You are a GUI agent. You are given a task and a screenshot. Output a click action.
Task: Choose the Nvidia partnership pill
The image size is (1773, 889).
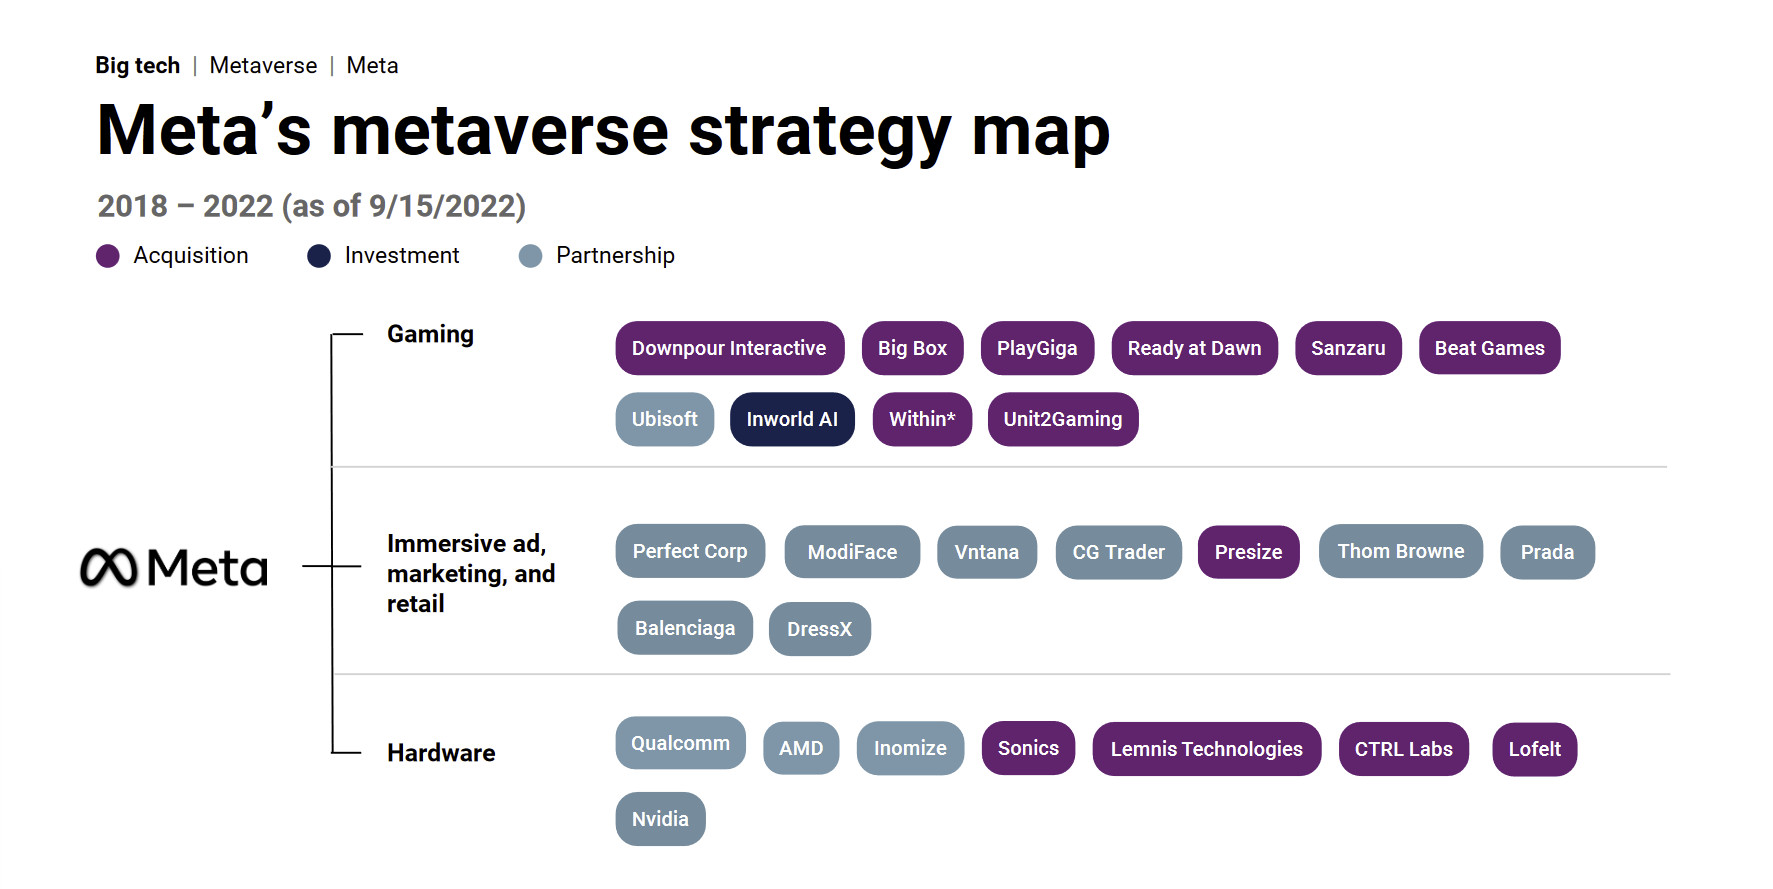[660, 819]
